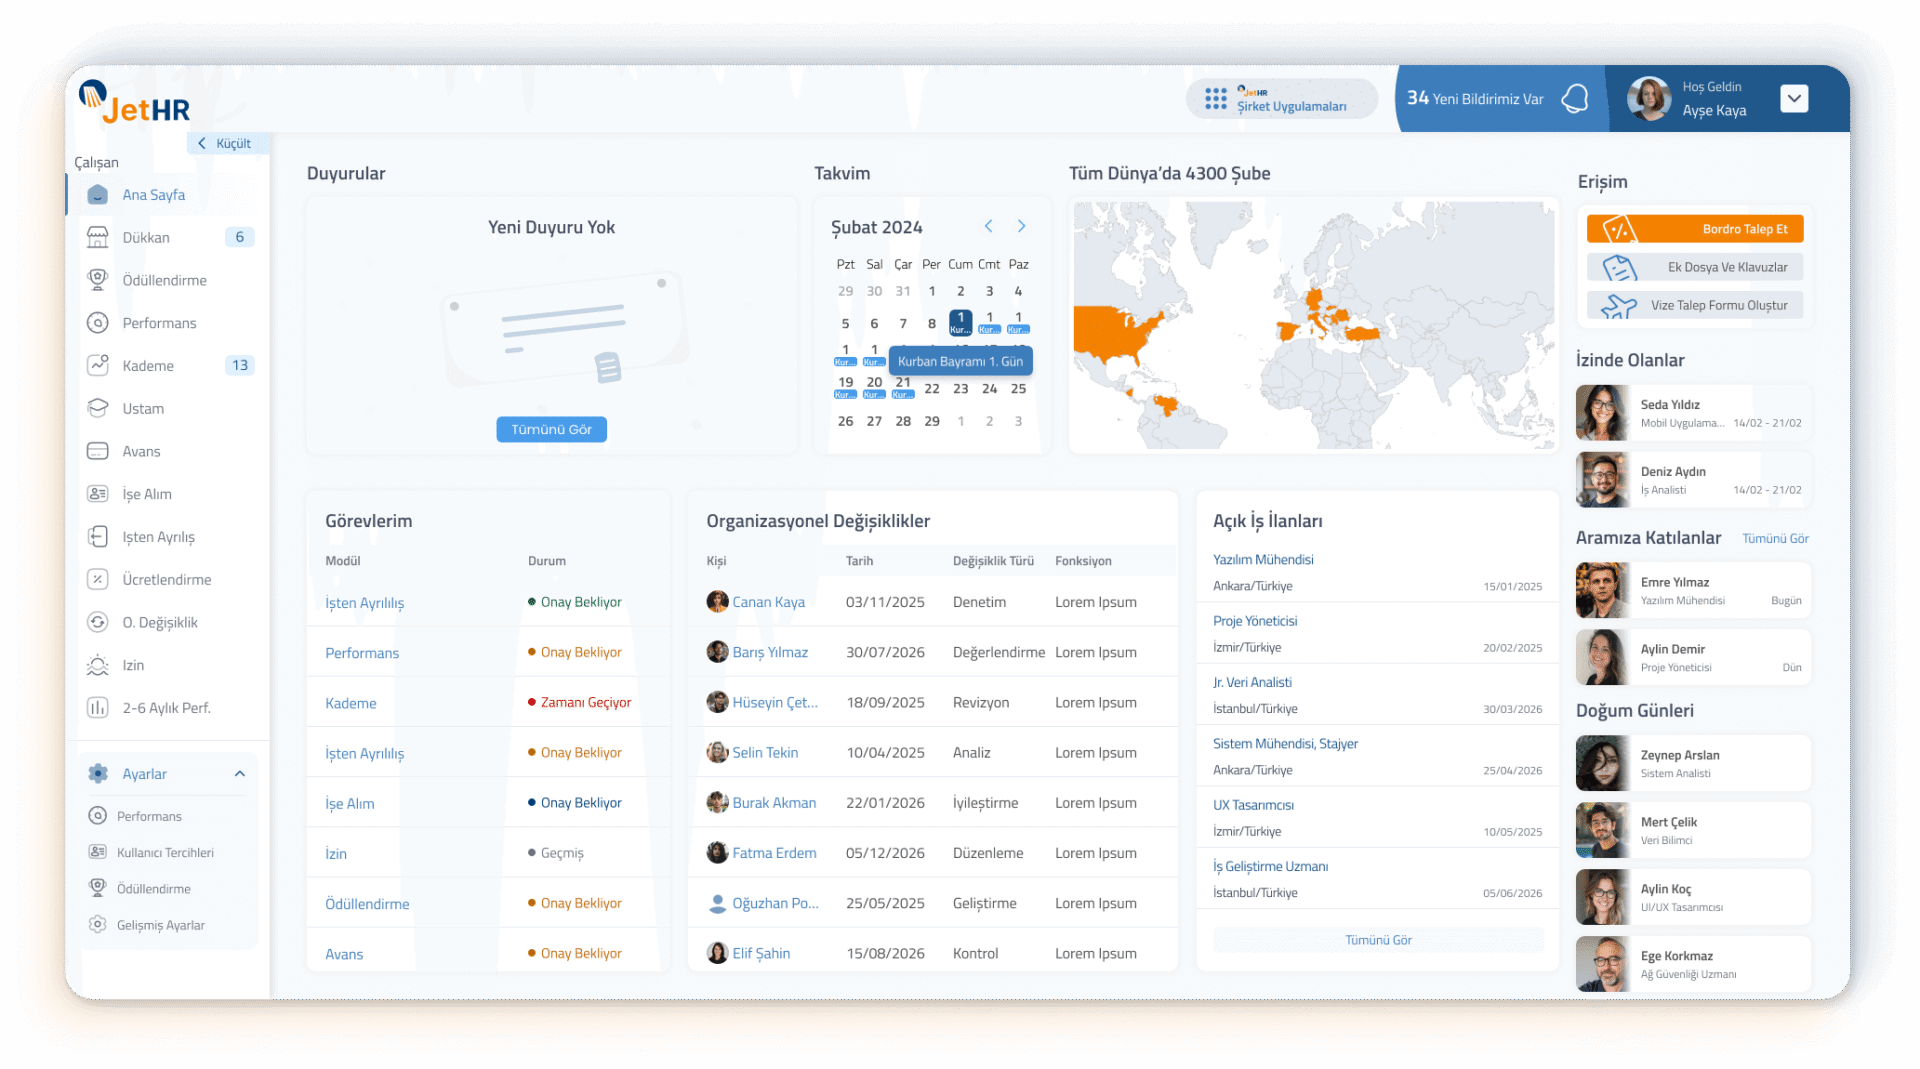Collapse the Ayarlar settings section
The height and width of the screenshot is (1069, 1920).
point(240,774)
